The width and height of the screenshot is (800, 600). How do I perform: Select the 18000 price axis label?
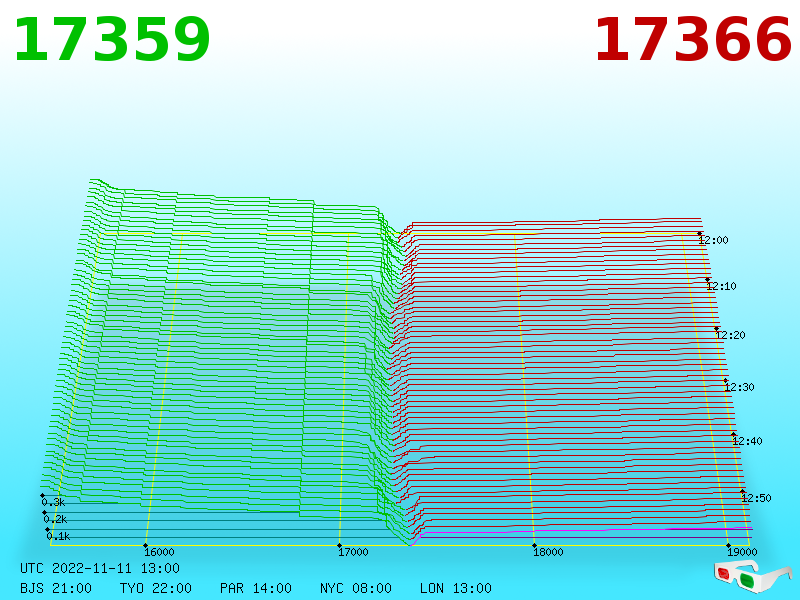548,552
